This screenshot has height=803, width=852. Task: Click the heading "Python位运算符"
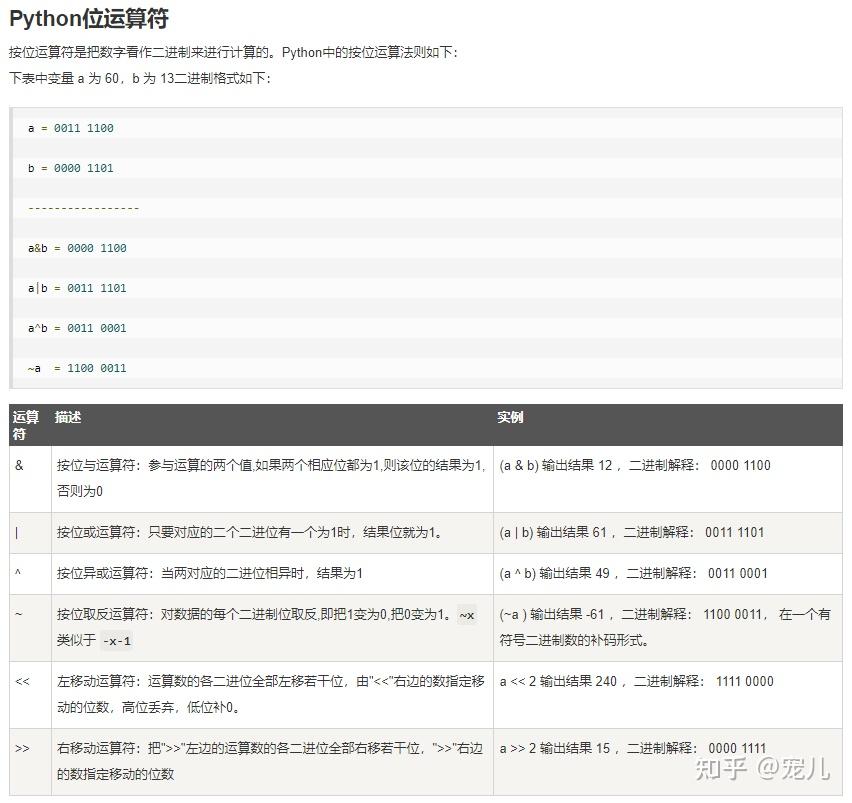click(x=89, y=19)
